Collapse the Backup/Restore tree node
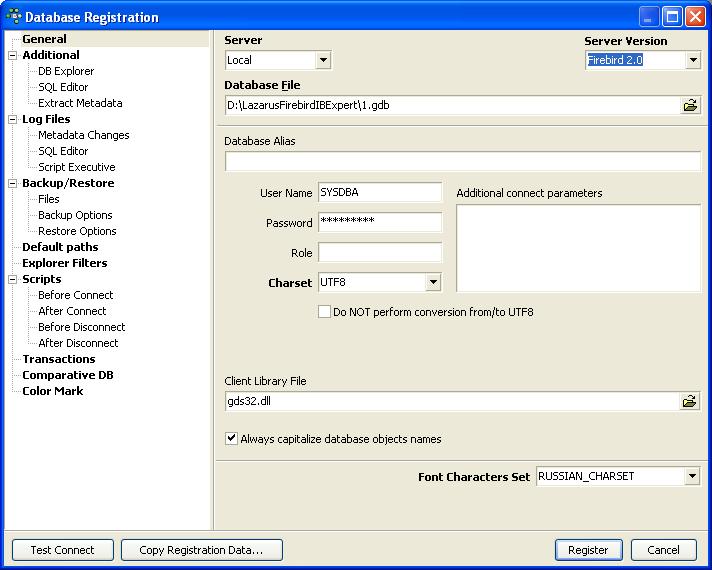 [x=13, y=183]
